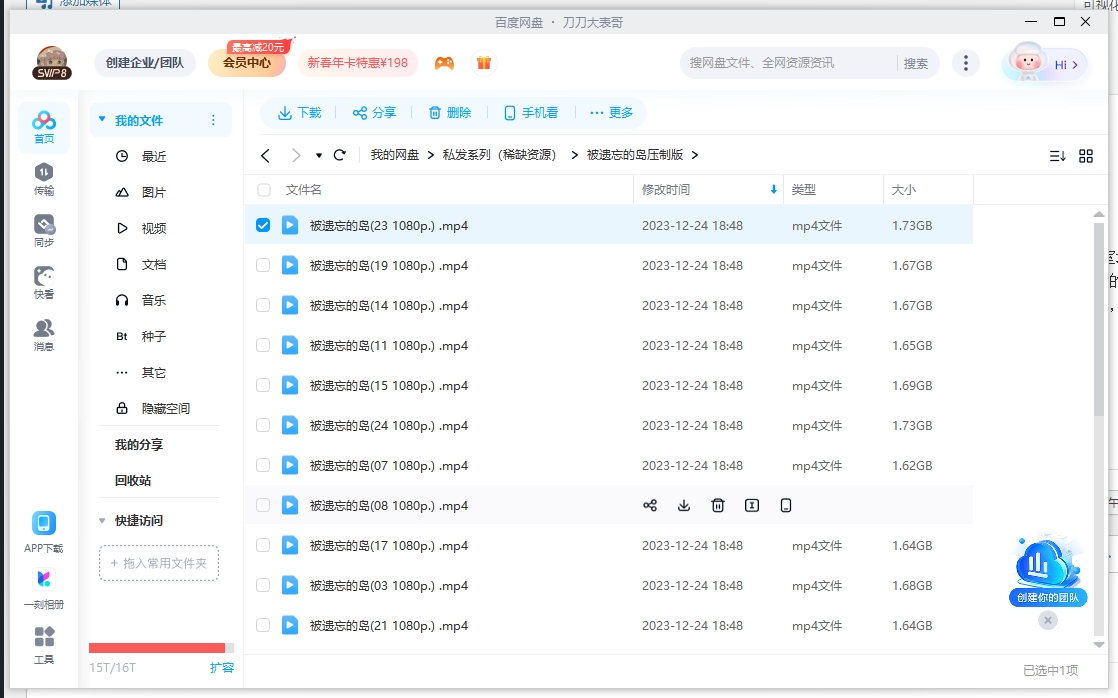Refresh the file list
The width and height of the screenshot is (1118, 698).
click(339, 155)
